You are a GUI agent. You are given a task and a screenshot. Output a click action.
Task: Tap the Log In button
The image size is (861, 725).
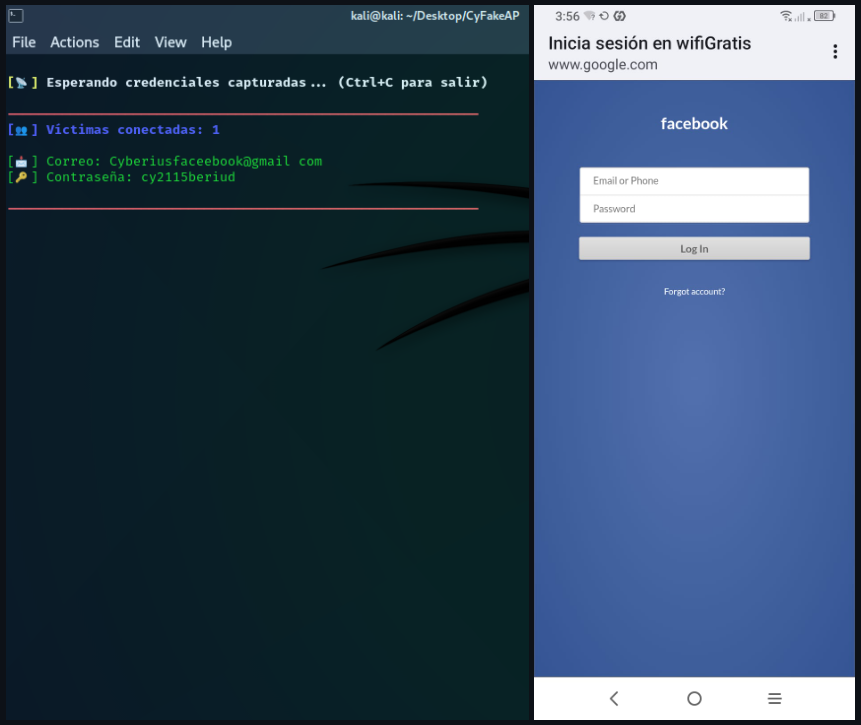pos(694,249)
